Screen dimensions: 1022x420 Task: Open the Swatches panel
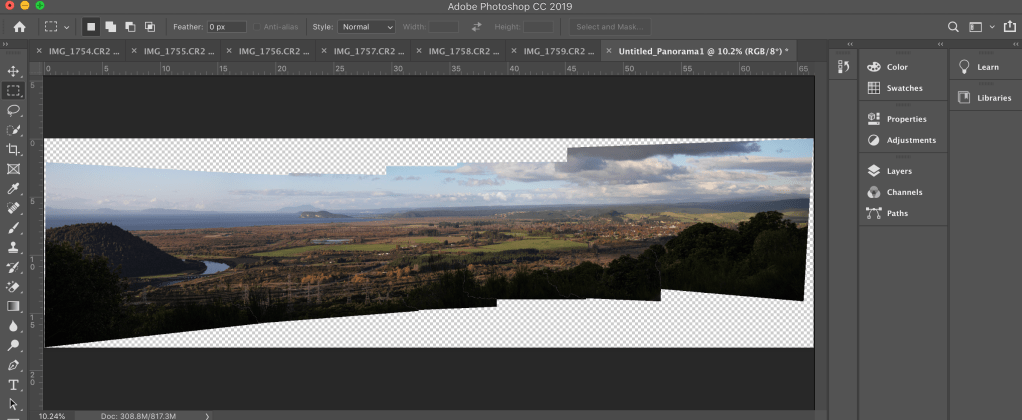[x=904, y=88]
